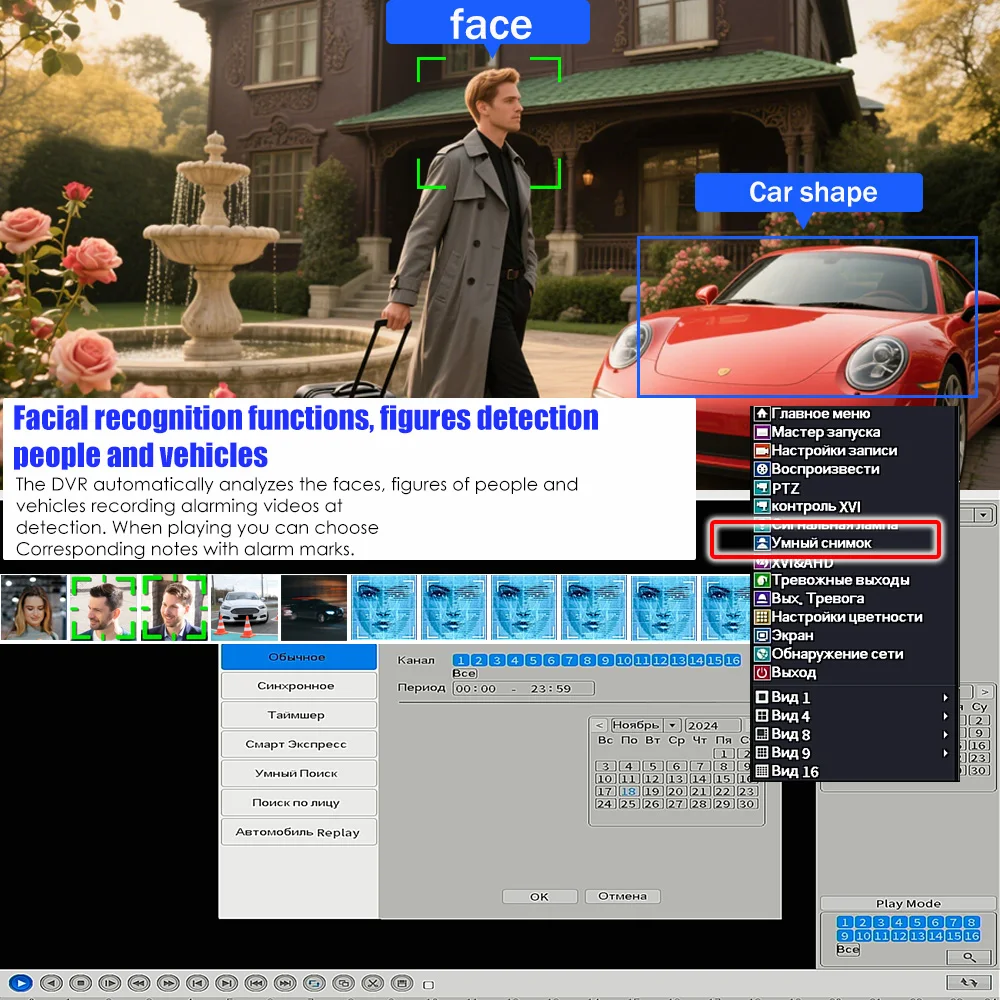Click the scissors cut-clip icon
Image resolution: width=1000 pixels, height=1000 pixels.
pyautogui.click(x=373, y=983)
